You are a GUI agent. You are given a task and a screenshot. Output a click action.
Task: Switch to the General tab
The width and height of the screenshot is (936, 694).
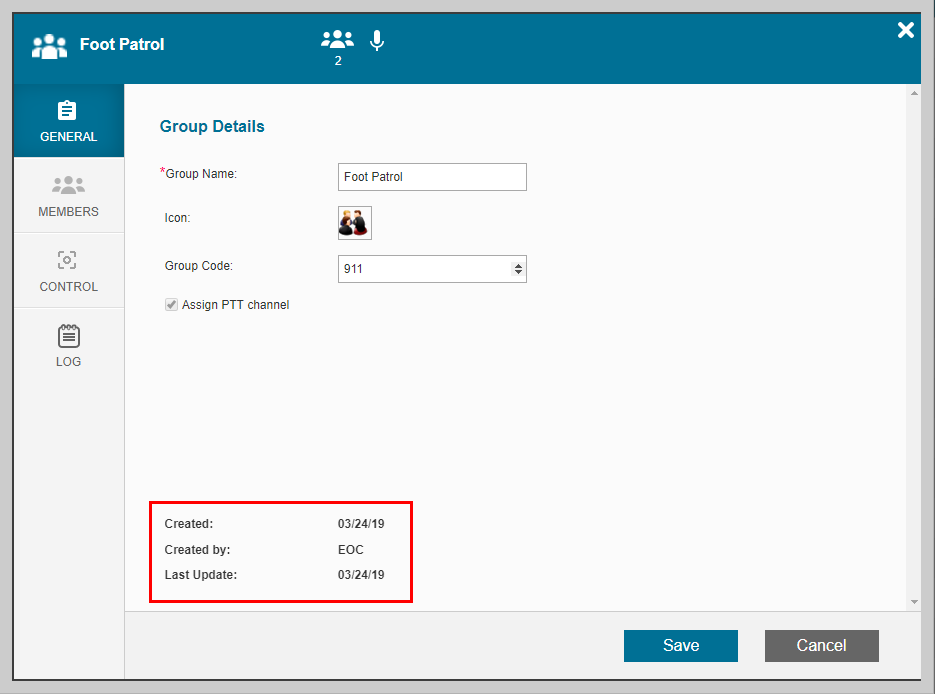(69, 121)
